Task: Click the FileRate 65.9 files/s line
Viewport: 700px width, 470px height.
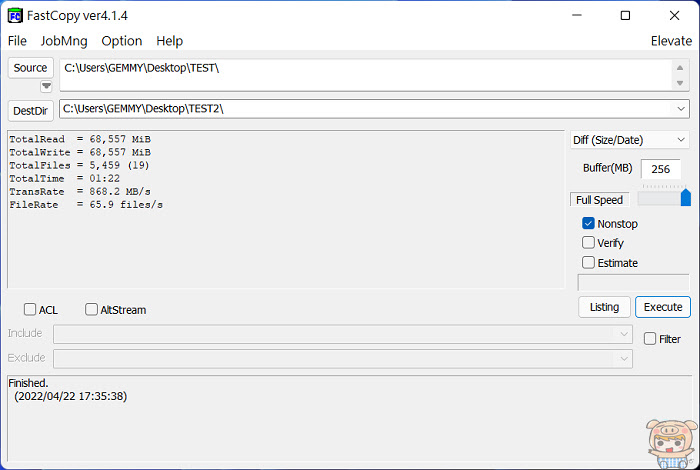Action: pyautogui.click(x=86, y=205)
